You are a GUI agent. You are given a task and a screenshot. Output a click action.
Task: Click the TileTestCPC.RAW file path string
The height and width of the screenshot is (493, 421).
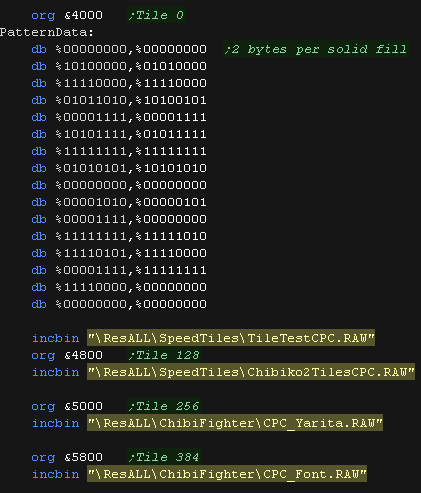coord(231,338)
